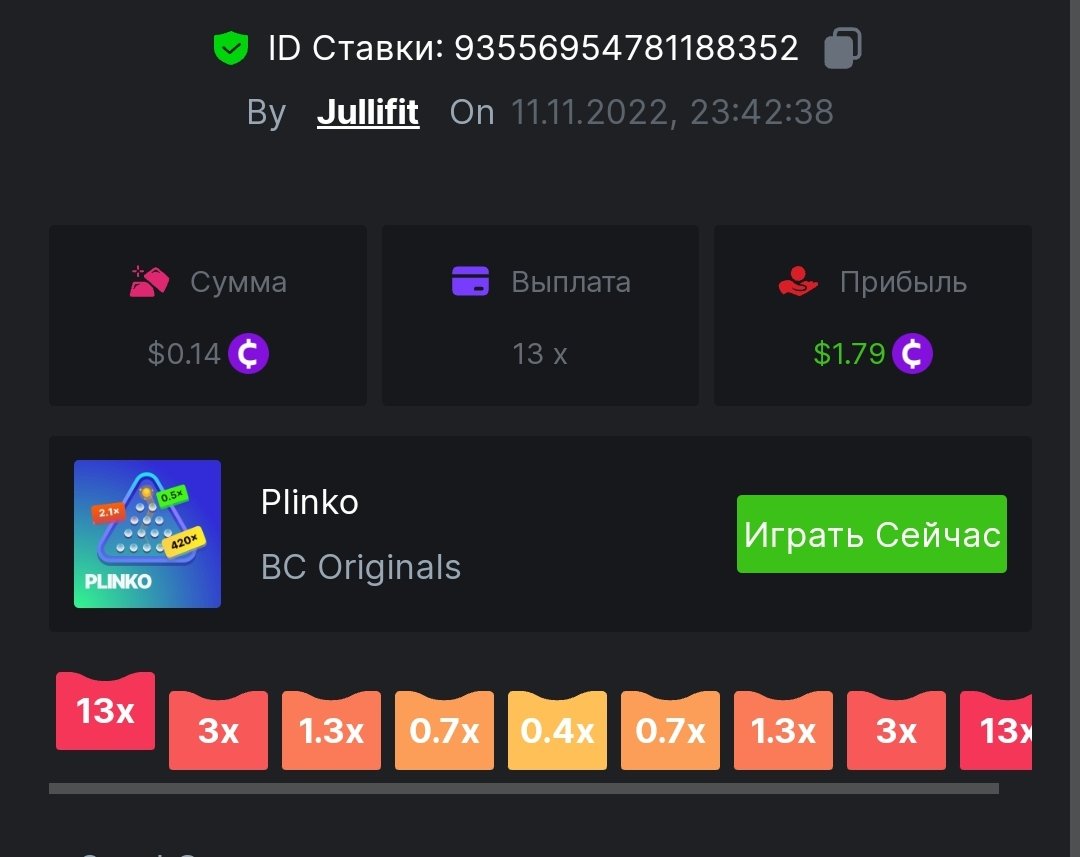Click the Plinko game title text
The height and width of the screenshot is (857, 1080).
[x=310, y=502]
